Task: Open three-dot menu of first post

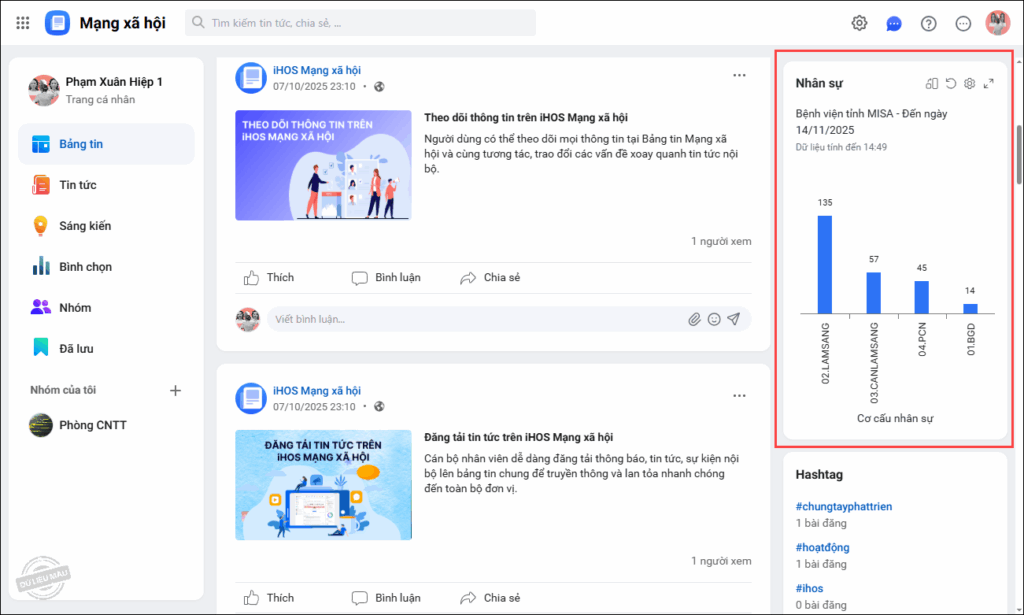Action: 739,75
